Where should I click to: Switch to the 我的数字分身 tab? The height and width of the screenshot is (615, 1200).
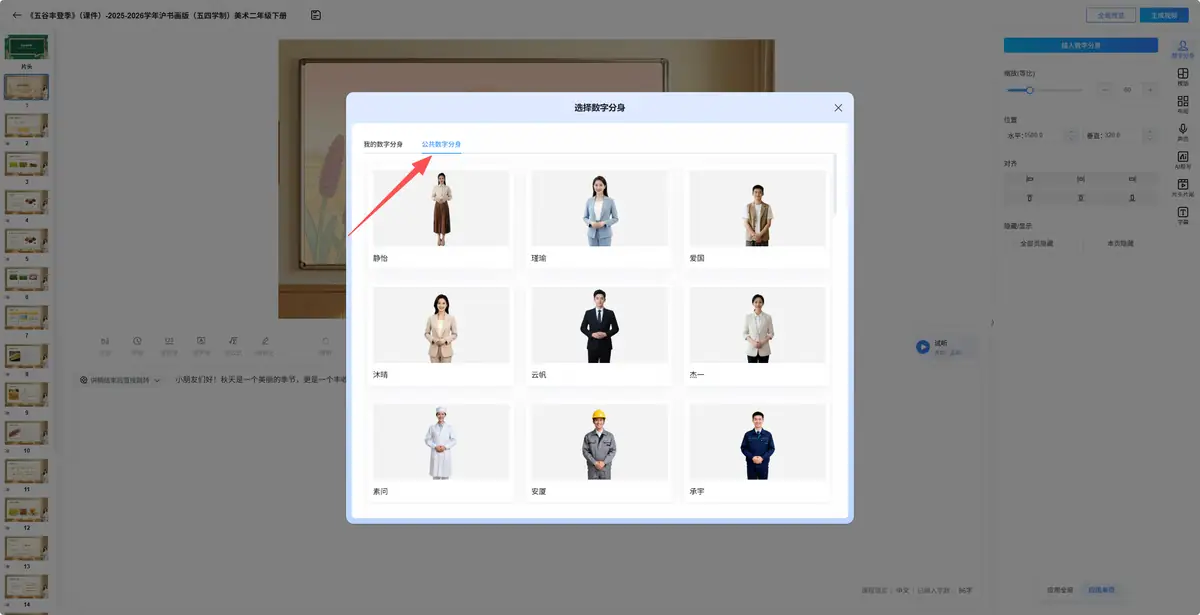383,144
